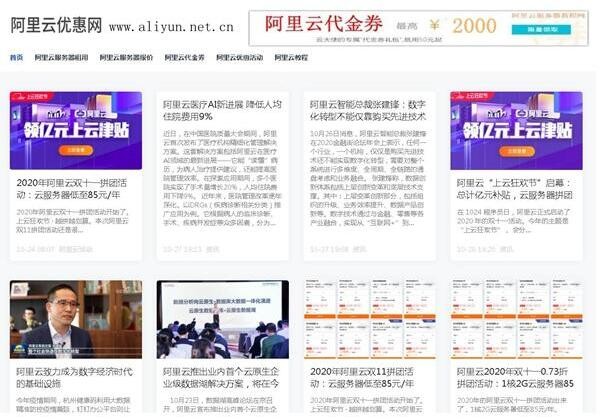Screen dimensions: 600x419
Task: Open the conference presentation photo thumbnail
Action: pos(223,319)
